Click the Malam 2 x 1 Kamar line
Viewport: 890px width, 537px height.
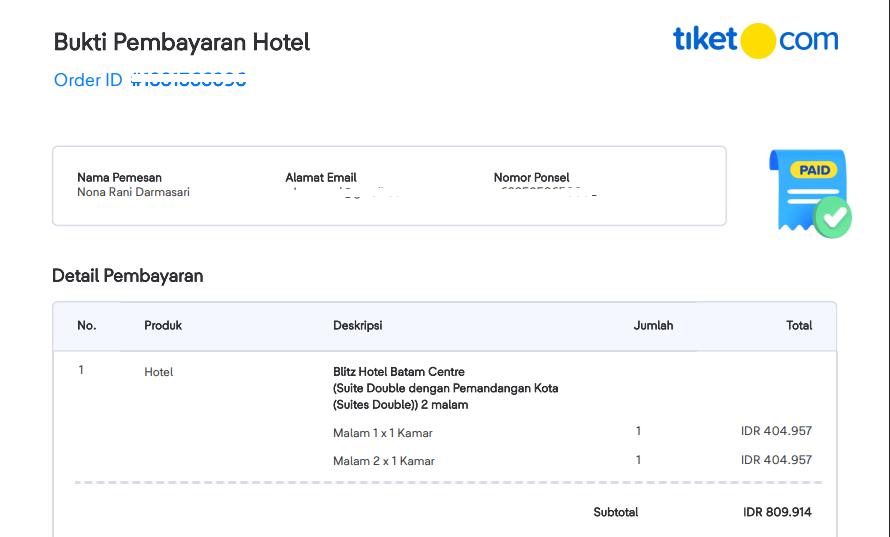pos(383,461)
